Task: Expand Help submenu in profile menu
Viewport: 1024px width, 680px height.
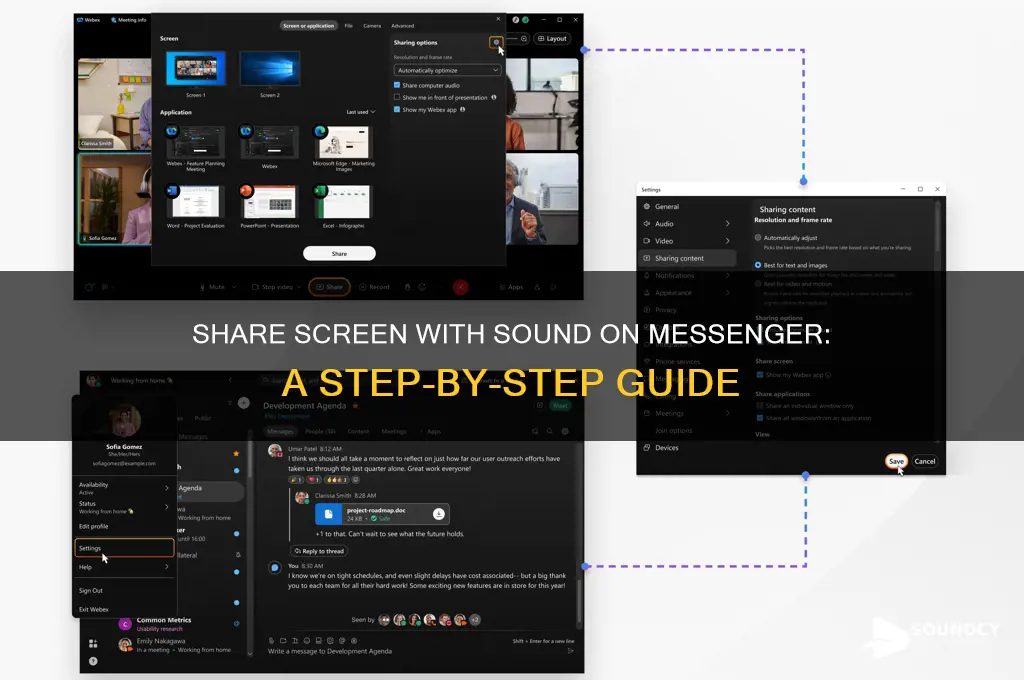Action: click(x=167, y=567)
